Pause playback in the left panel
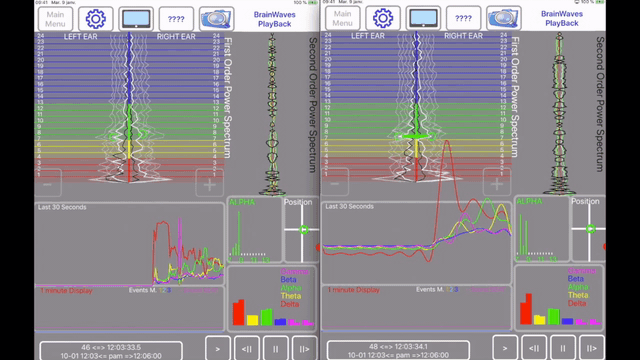The height and width of the screenshot is (360, 640). point(276,349)
